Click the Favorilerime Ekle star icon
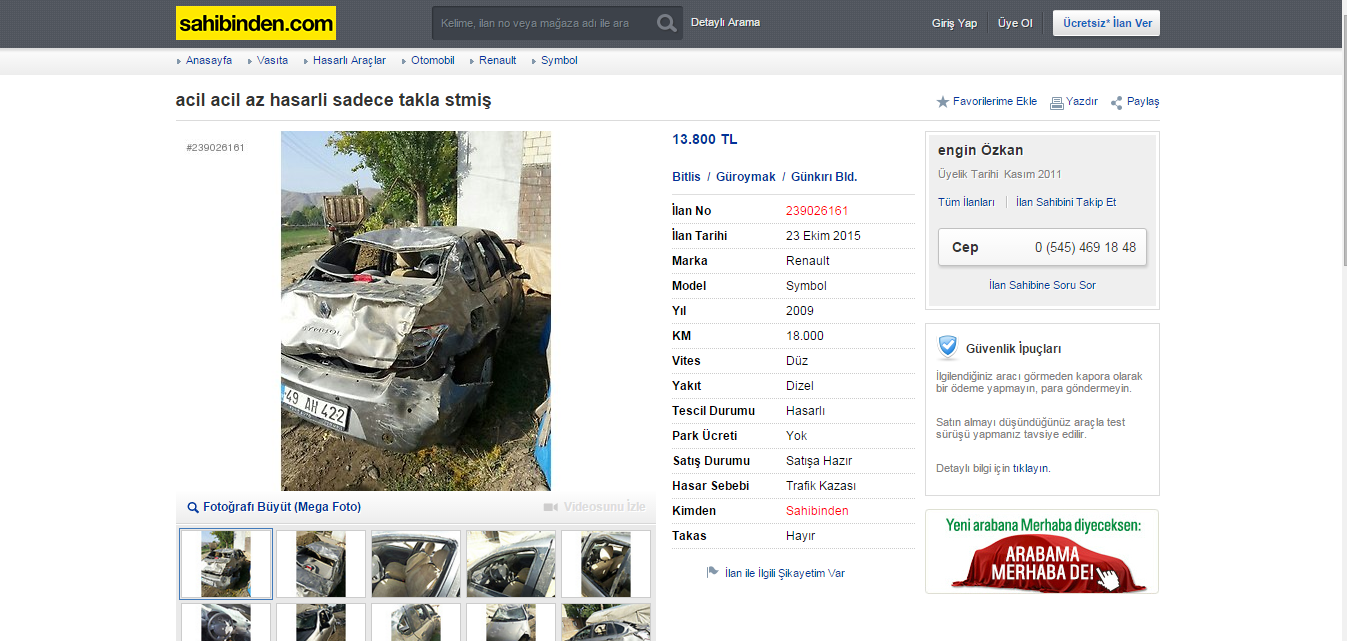The height and width of the screenshot is (641, 1347). click(x=942, y=102)
